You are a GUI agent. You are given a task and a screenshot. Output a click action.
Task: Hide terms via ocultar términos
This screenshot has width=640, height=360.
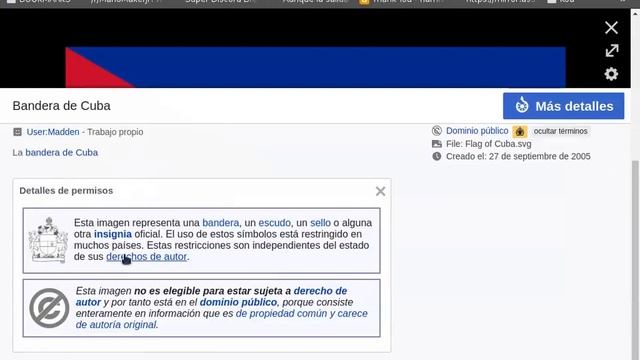tap(560, 131)
